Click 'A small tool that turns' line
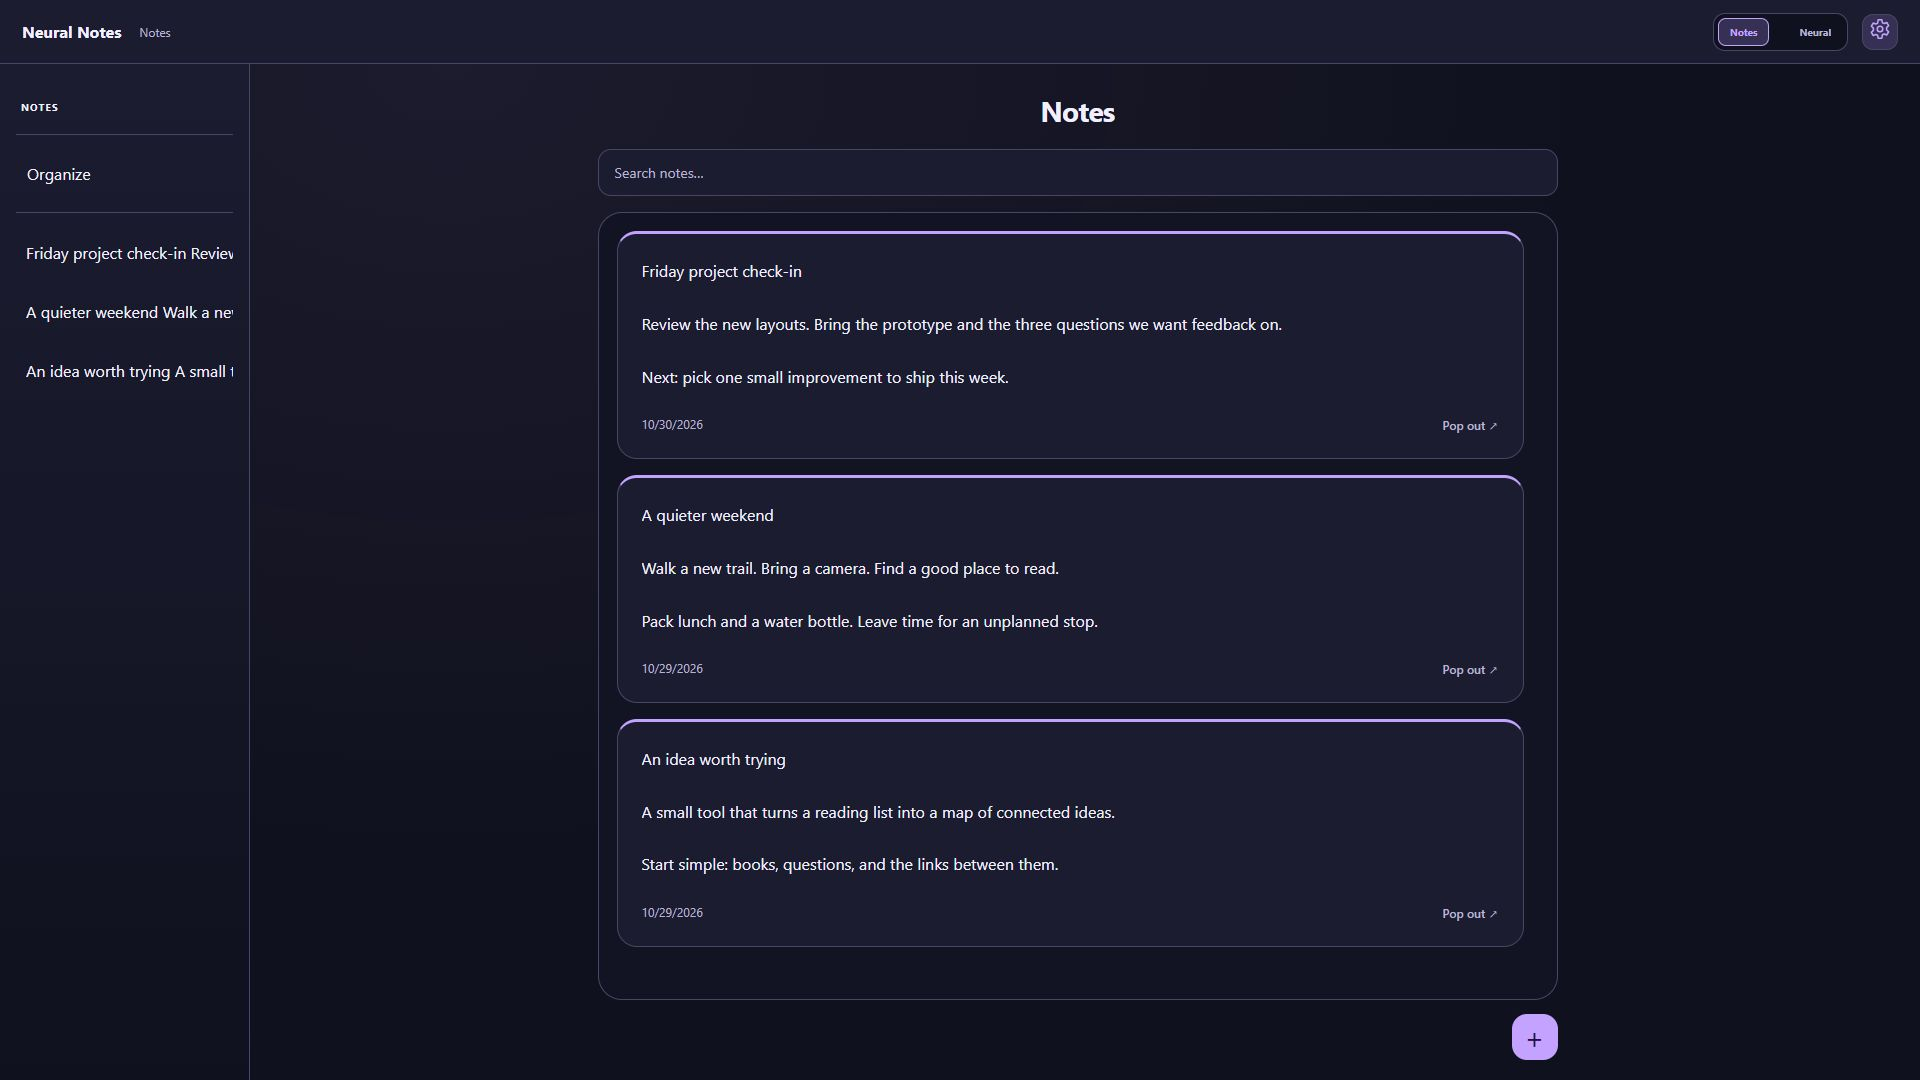The height and width of the screenshot is (1080, 1920). [x=878, y=813]
